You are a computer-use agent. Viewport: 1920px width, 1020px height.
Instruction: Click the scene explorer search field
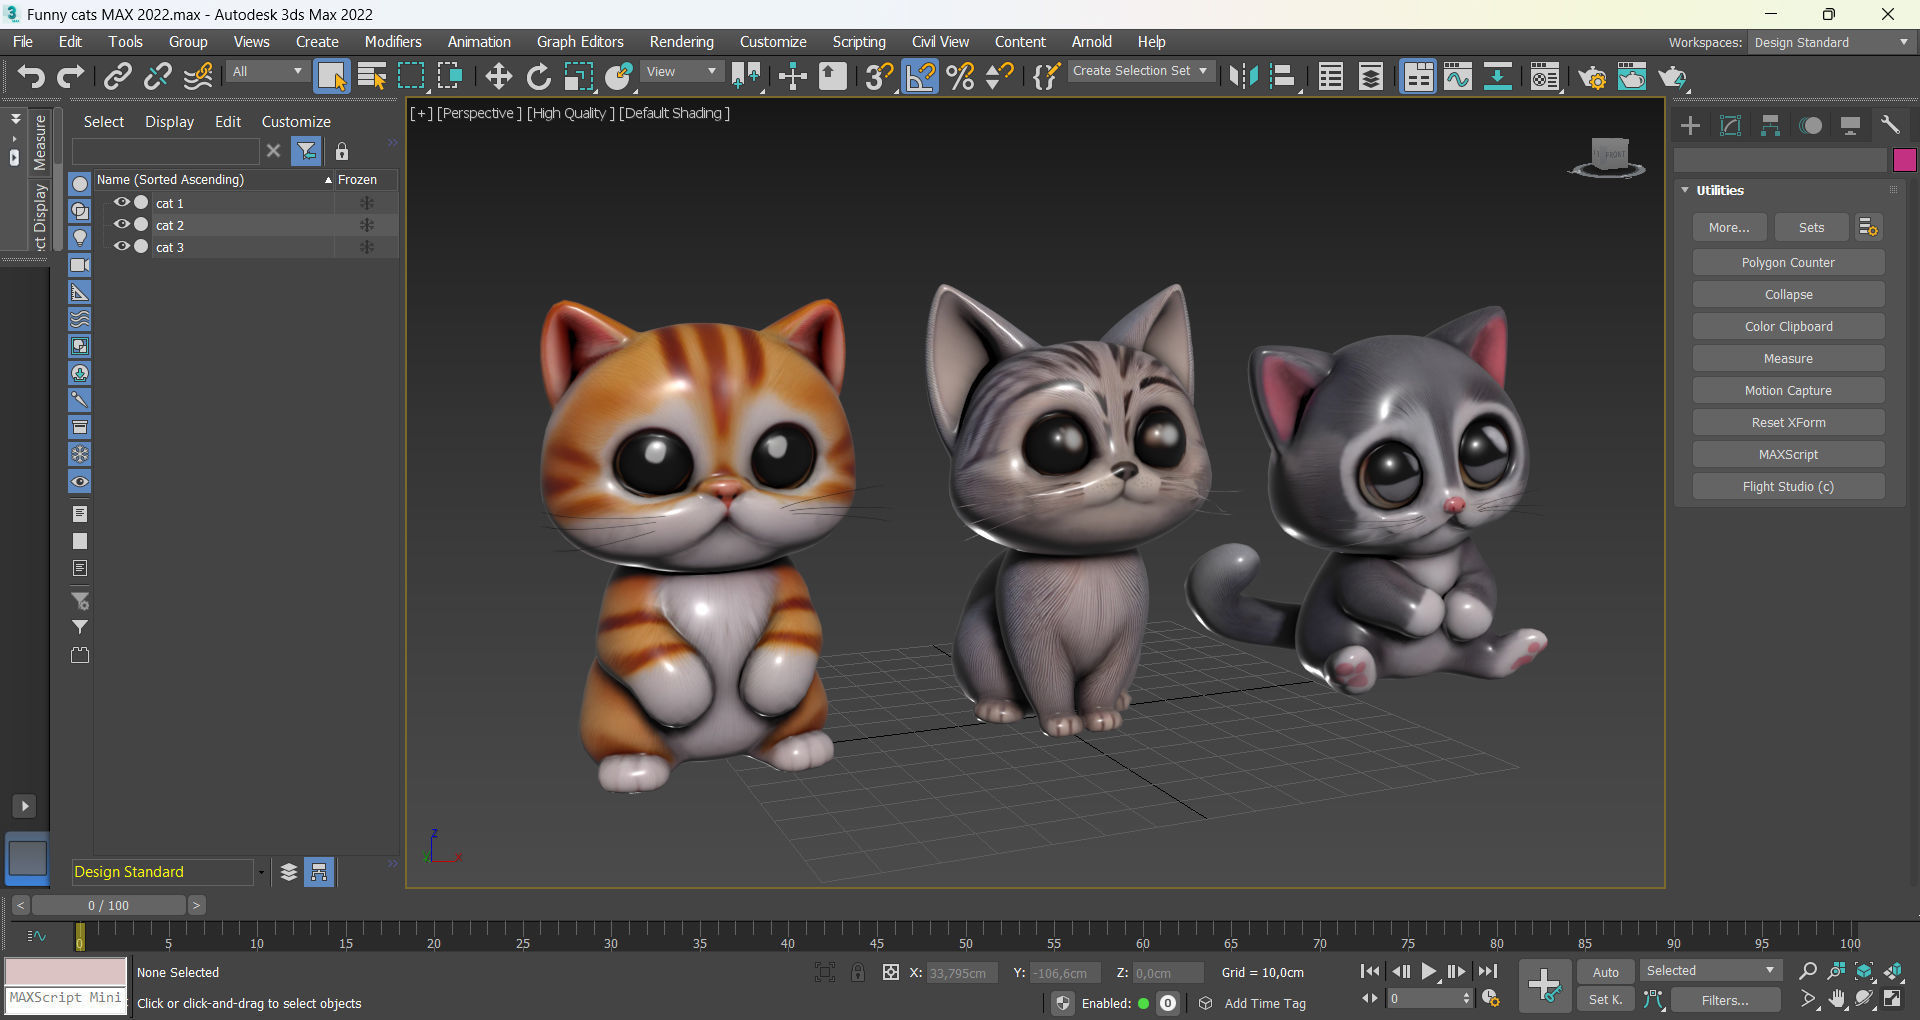point(165,151)
